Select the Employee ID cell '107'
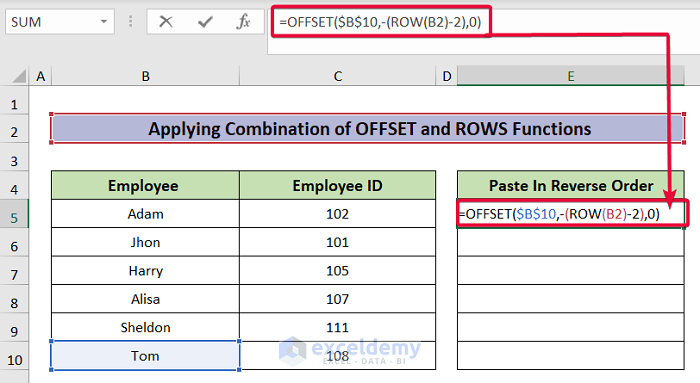Viewport: 700px width, 383px height. coord(338,299)
